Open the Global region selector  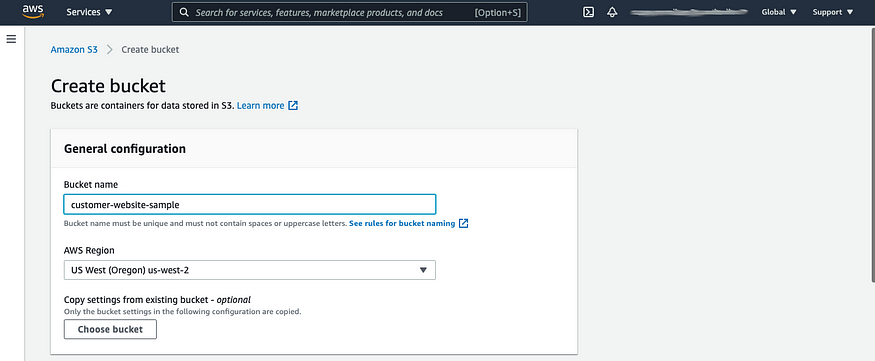pos(778,12)
